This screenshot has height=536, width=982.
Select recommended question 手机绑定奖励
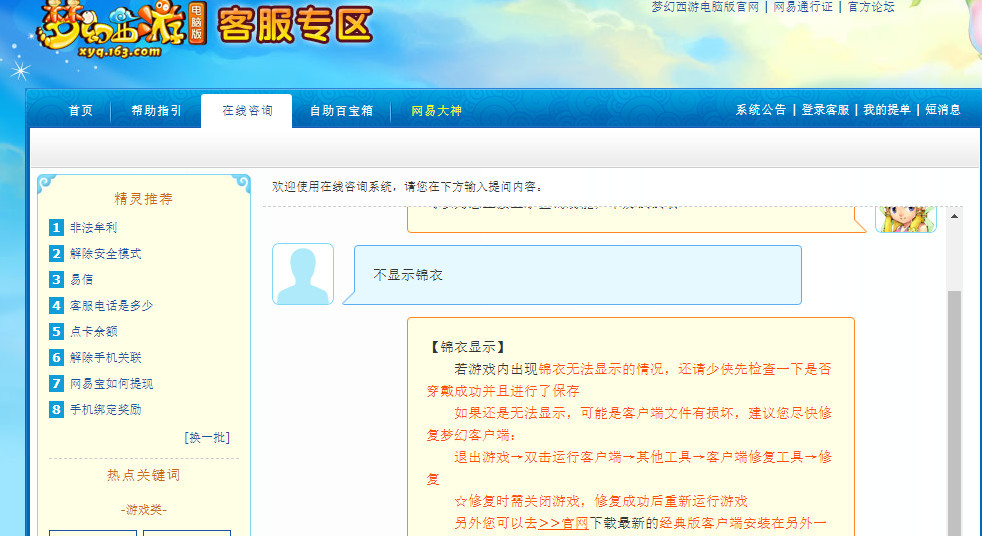(x=105, y=410)
